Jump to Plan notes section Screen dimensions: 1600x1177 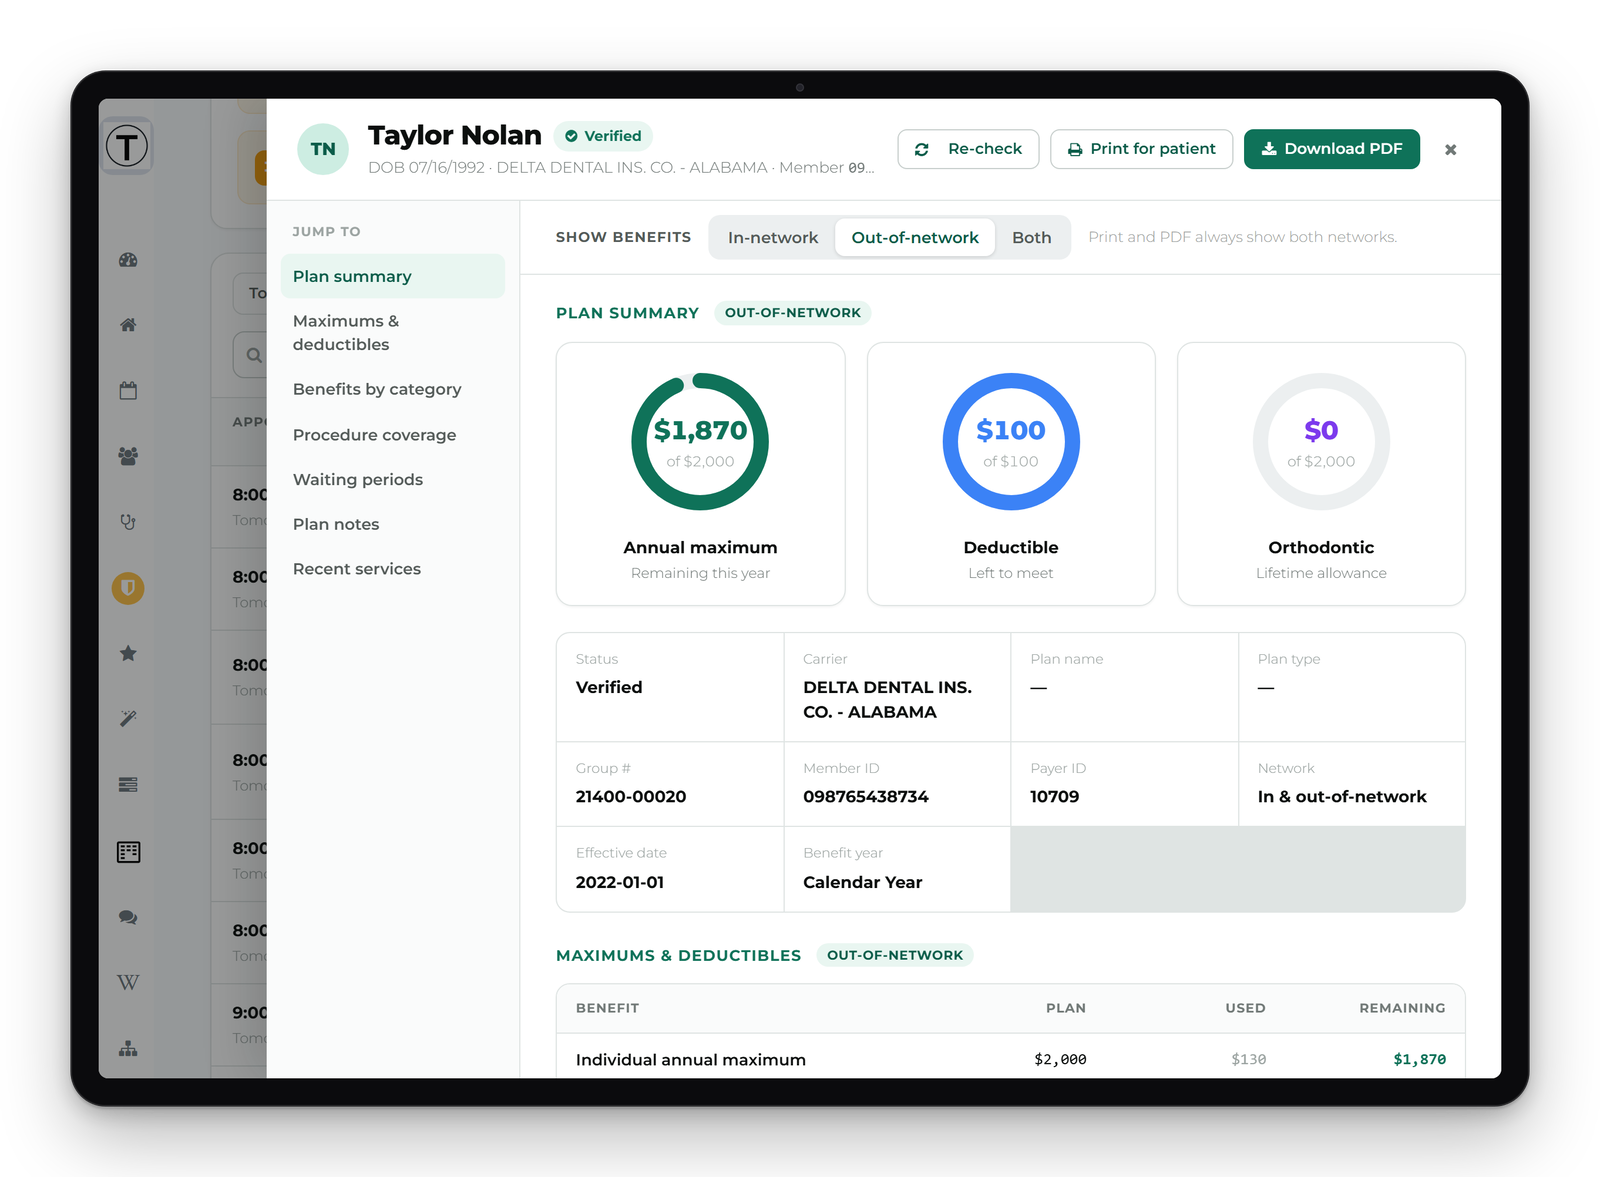point(392,525)
